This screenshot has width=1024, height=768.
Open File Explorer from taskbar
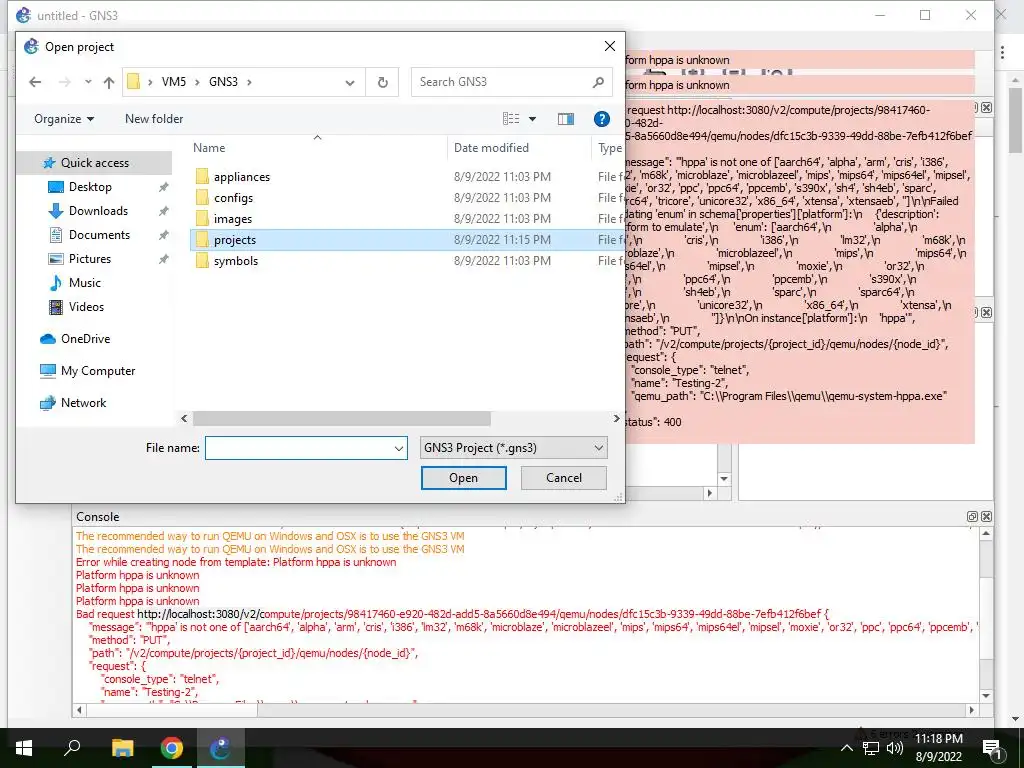coord(122,748)
